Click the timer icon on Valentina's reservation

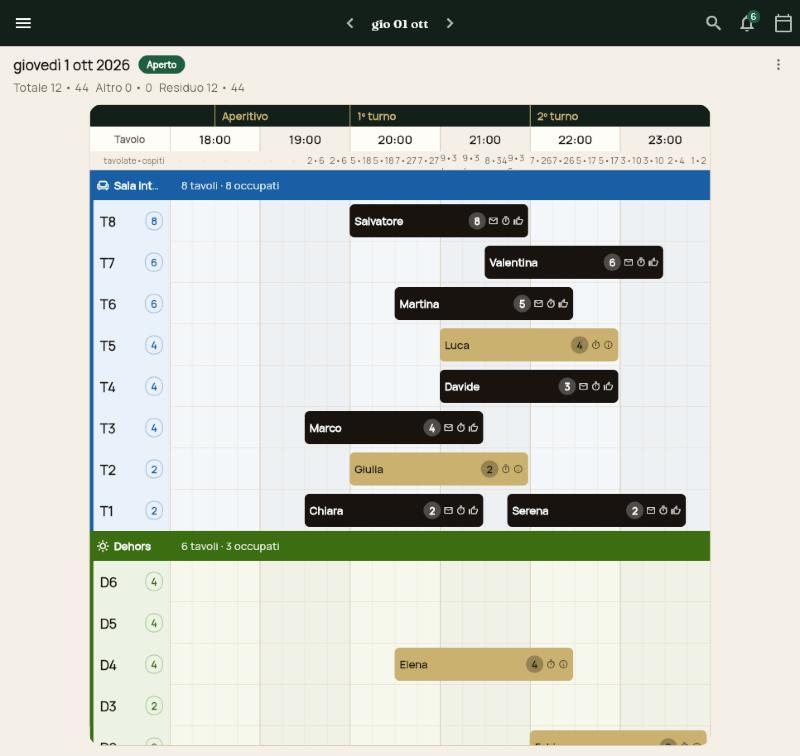(641, 262)
